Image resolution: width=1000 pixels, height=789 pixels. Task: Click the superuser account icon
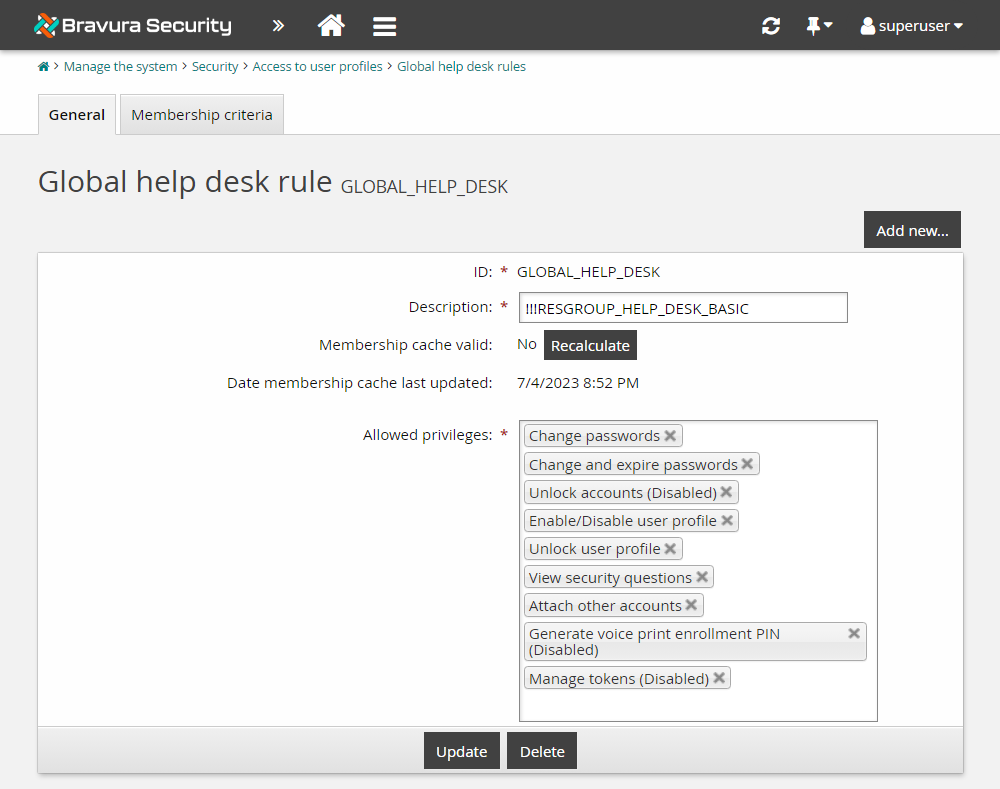click(x=866, y=26)
